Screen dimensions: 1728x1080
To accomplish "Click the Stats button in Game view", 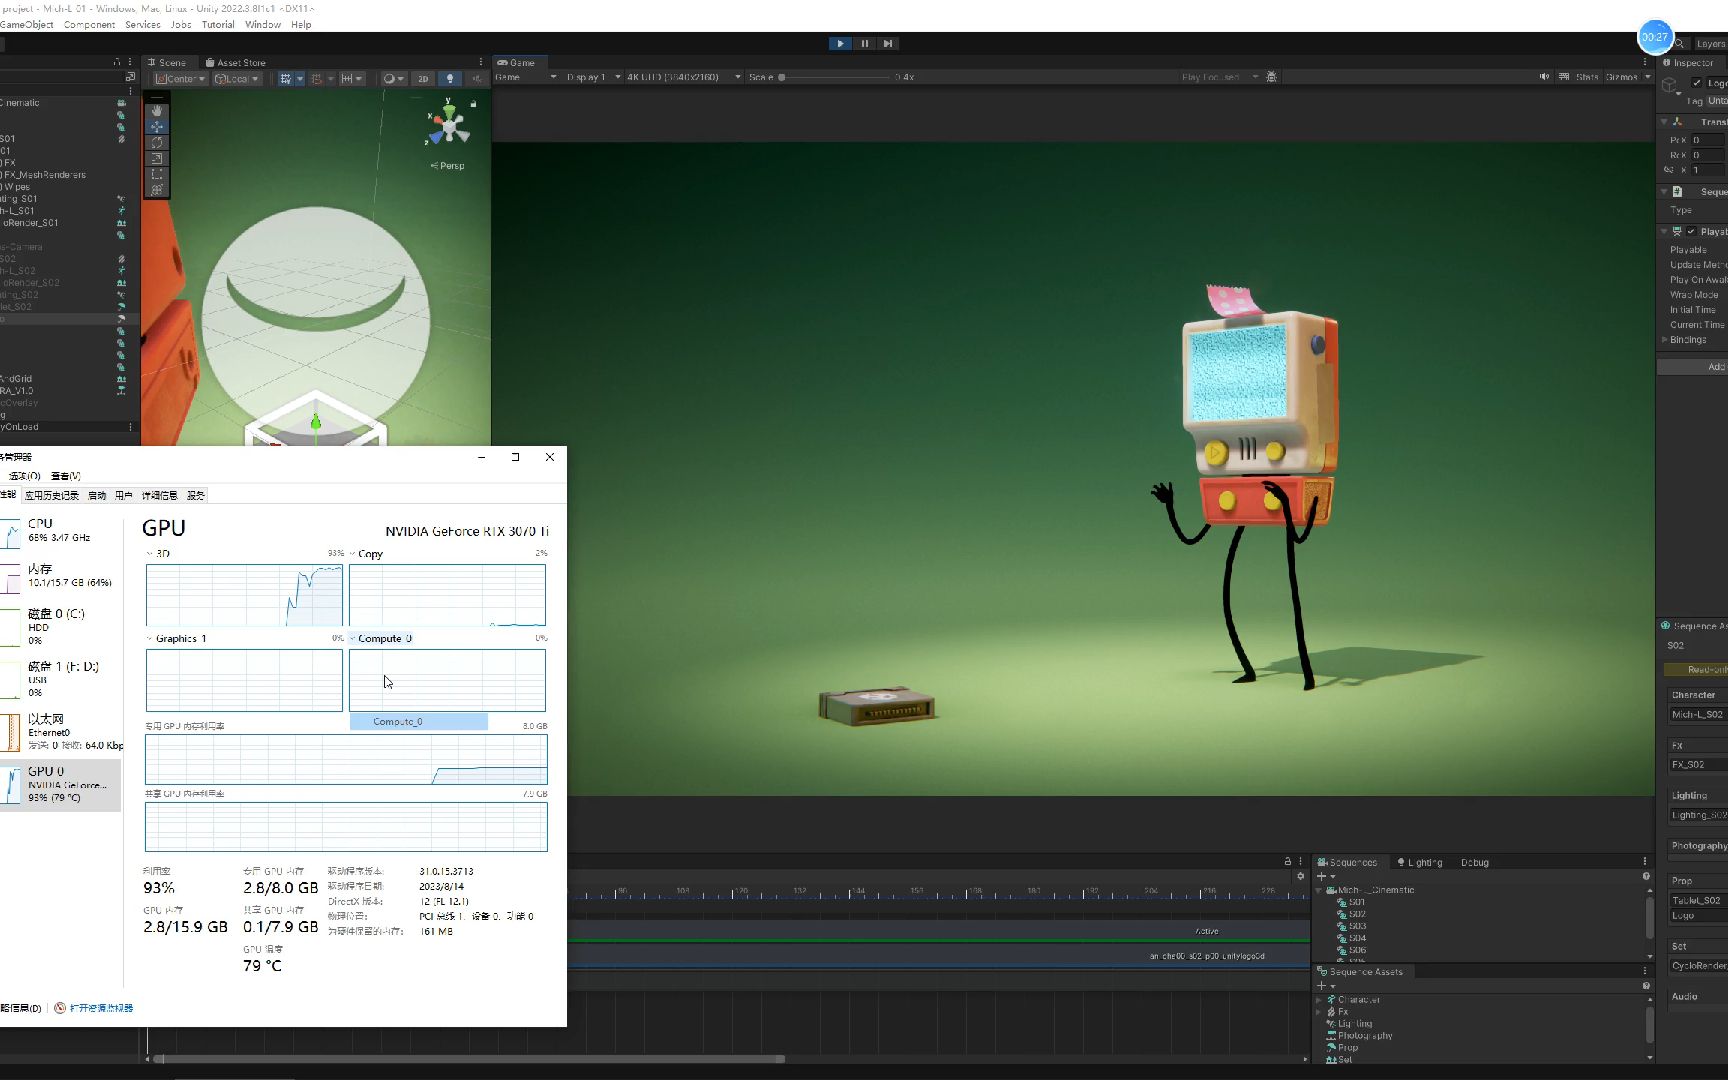I will click(1587, 77).
